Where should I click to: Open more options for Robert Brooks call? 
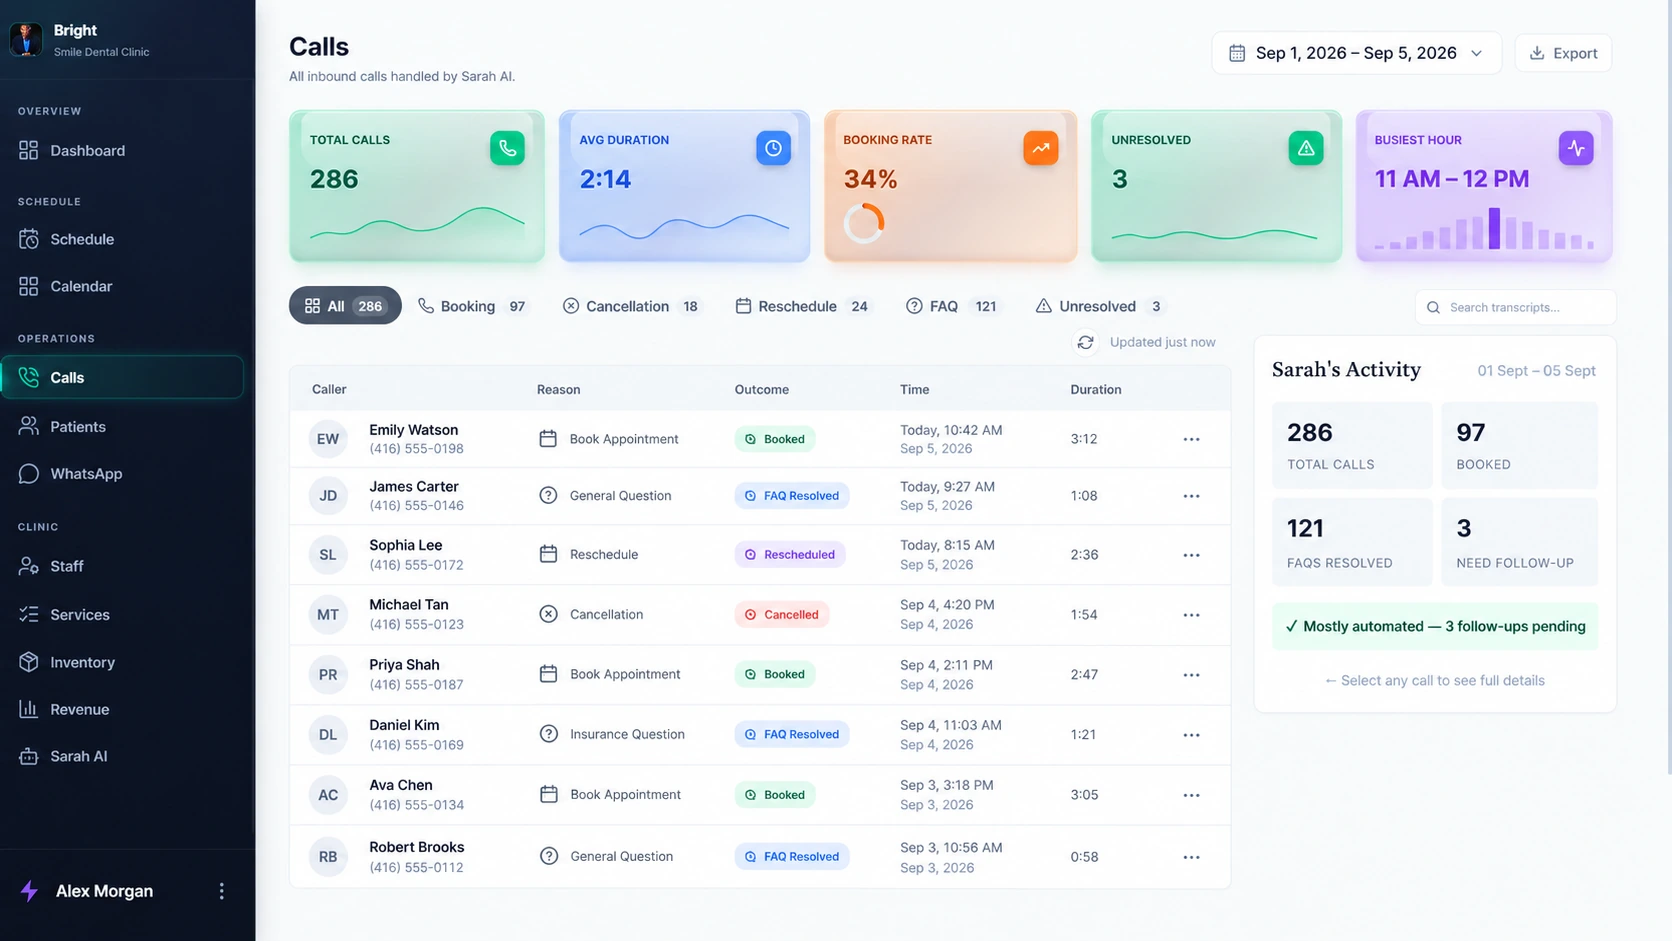click(1191, 857)
